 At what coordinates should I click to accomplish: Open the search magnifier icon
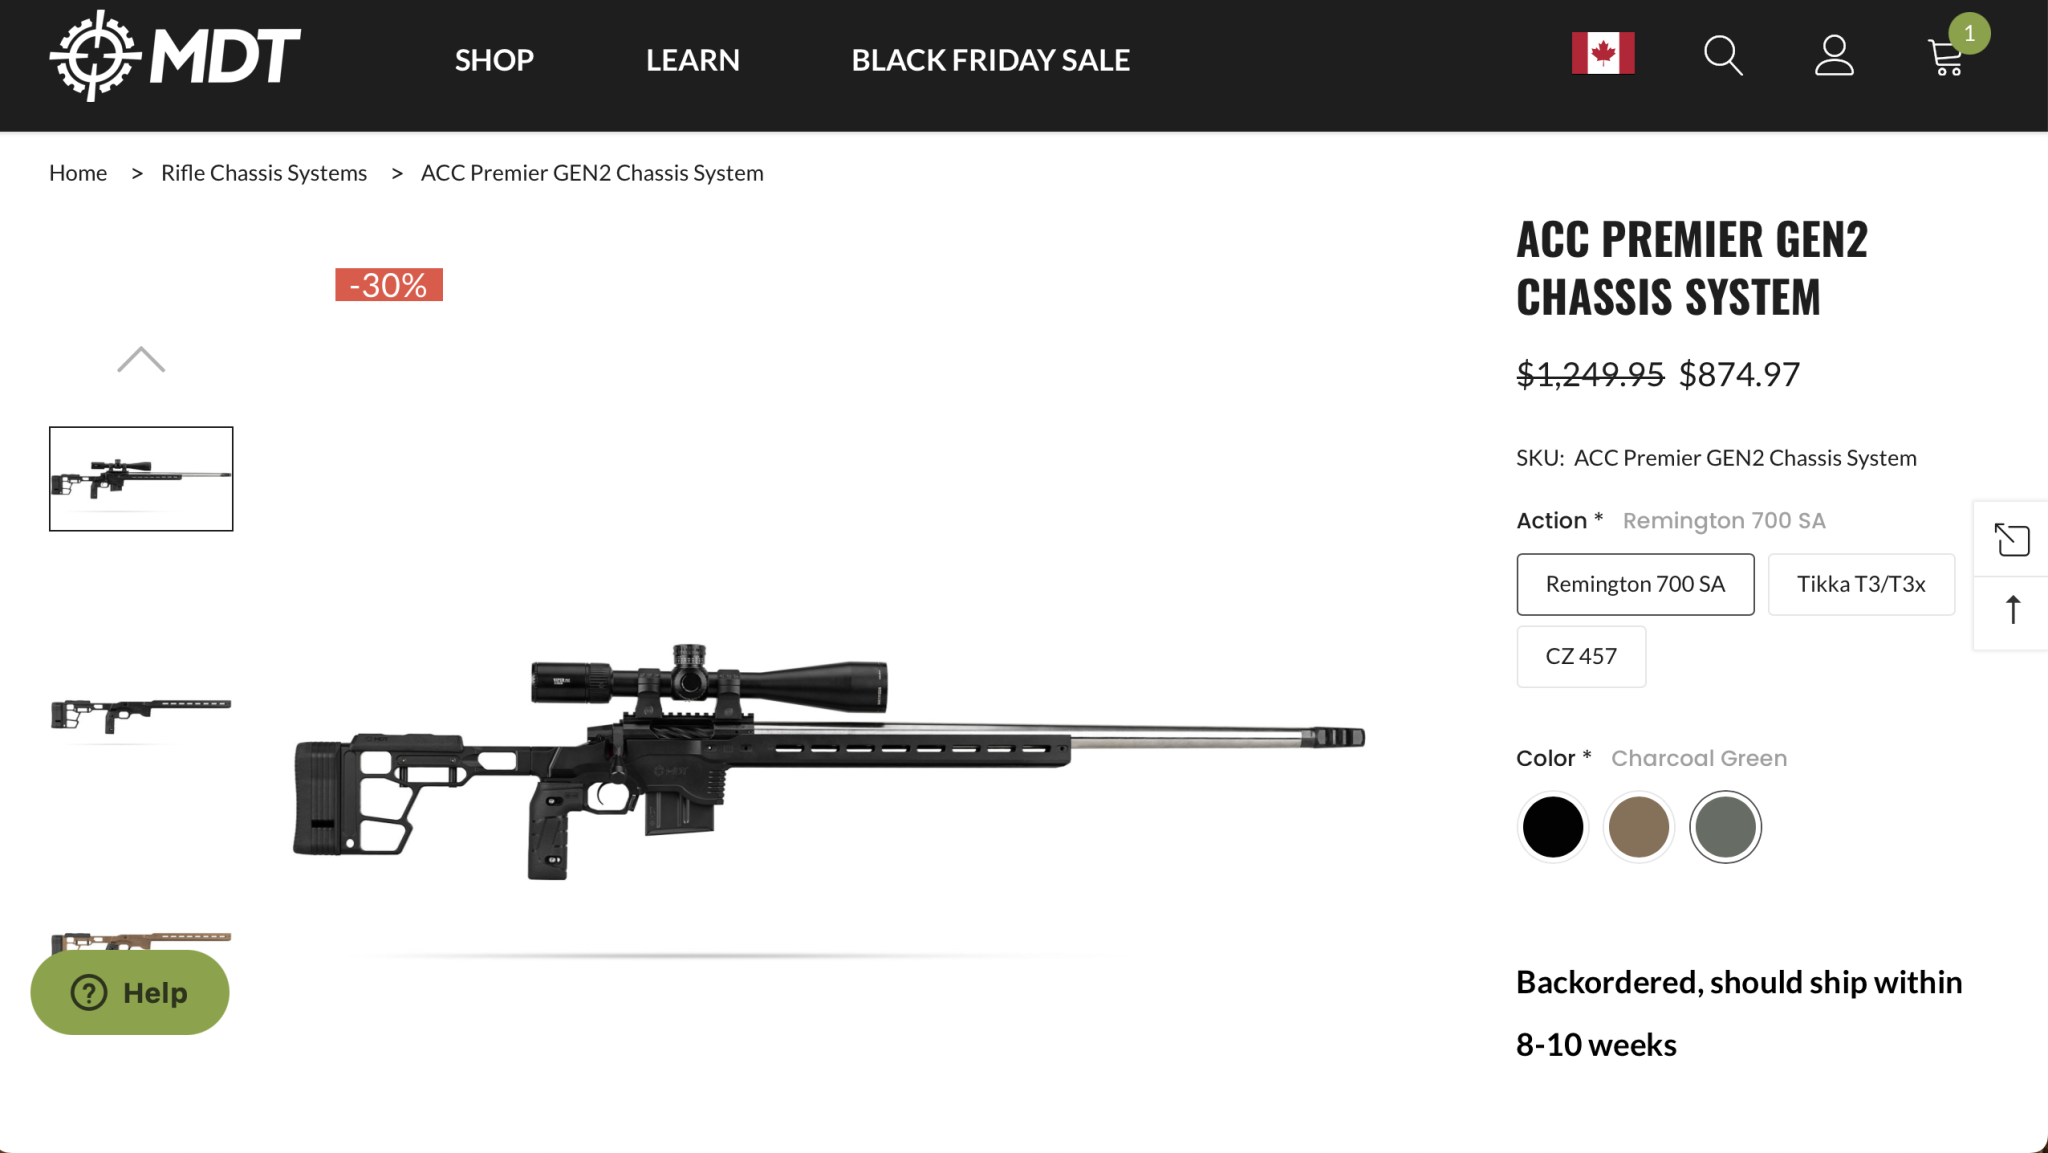pyautogui.click(x=1722, y=56)
